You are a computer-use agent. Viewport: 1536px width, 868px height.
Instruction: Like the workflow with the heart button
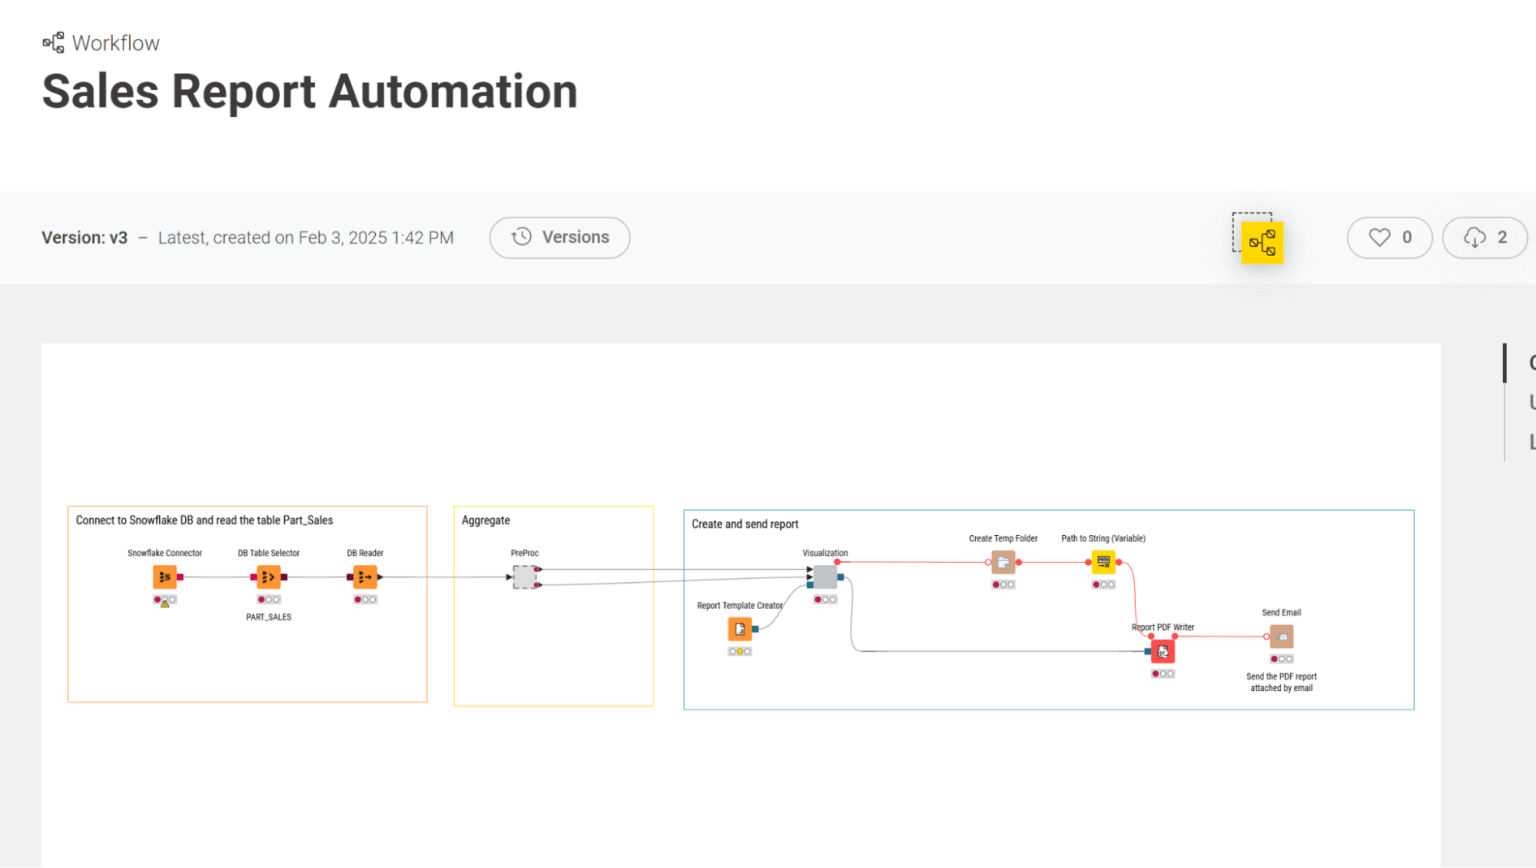coord(1389,238)
